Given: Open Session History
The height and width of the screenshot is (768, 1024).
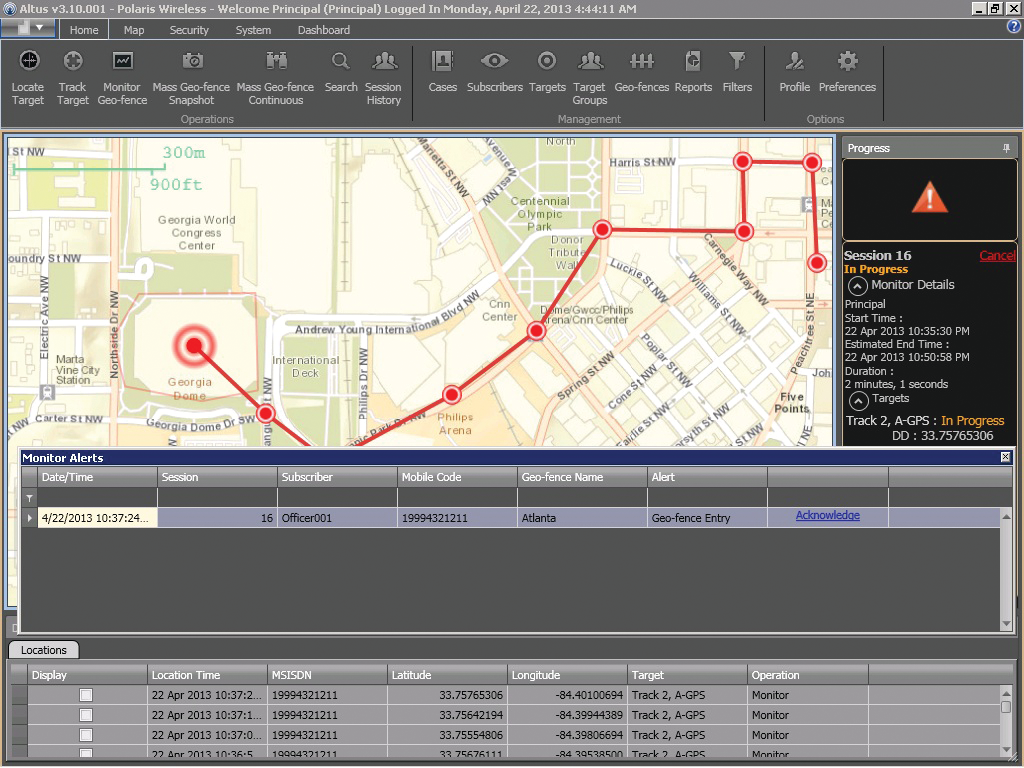Looking at the screenshot, I should 383,77.
